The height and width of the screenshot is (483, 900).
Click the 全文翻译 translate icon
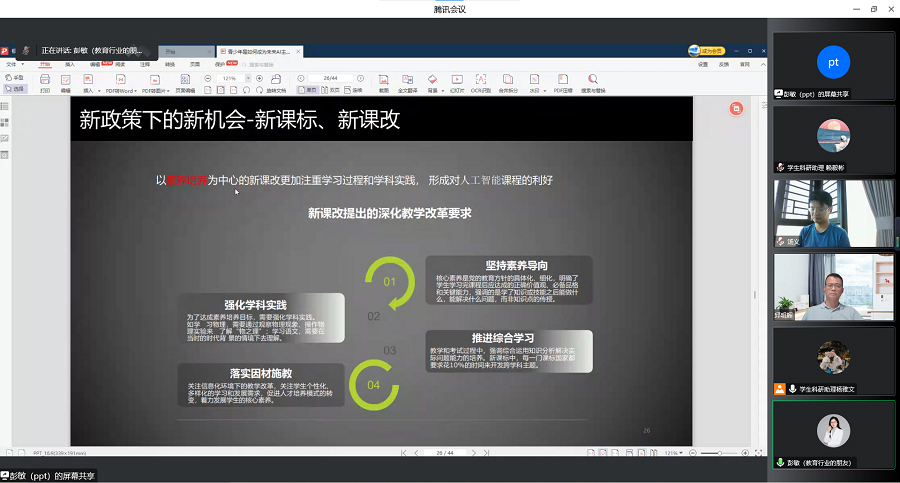[x=407, y=80]
